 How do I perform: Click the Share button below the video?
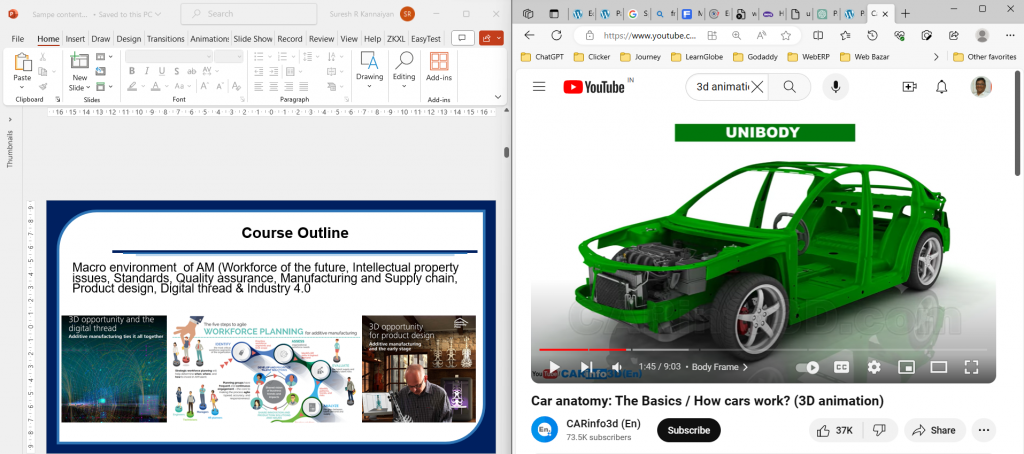tap(933, 430)
